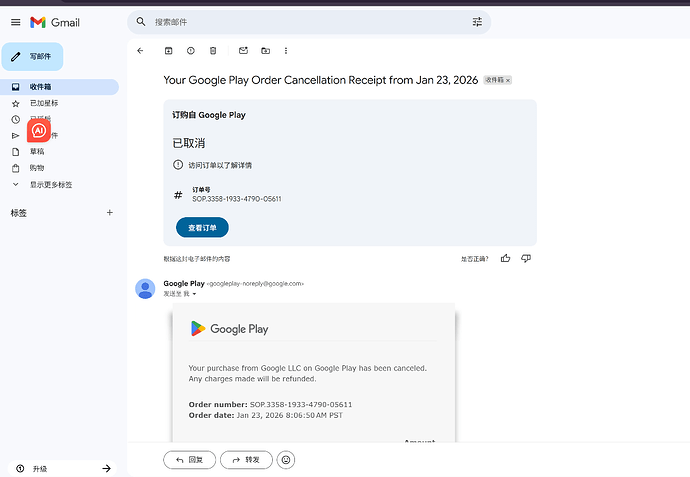Click the snoozed clock icon in sidebar
Image resolution: width=690 pixels, height=477 pixels.
(15, 119)
